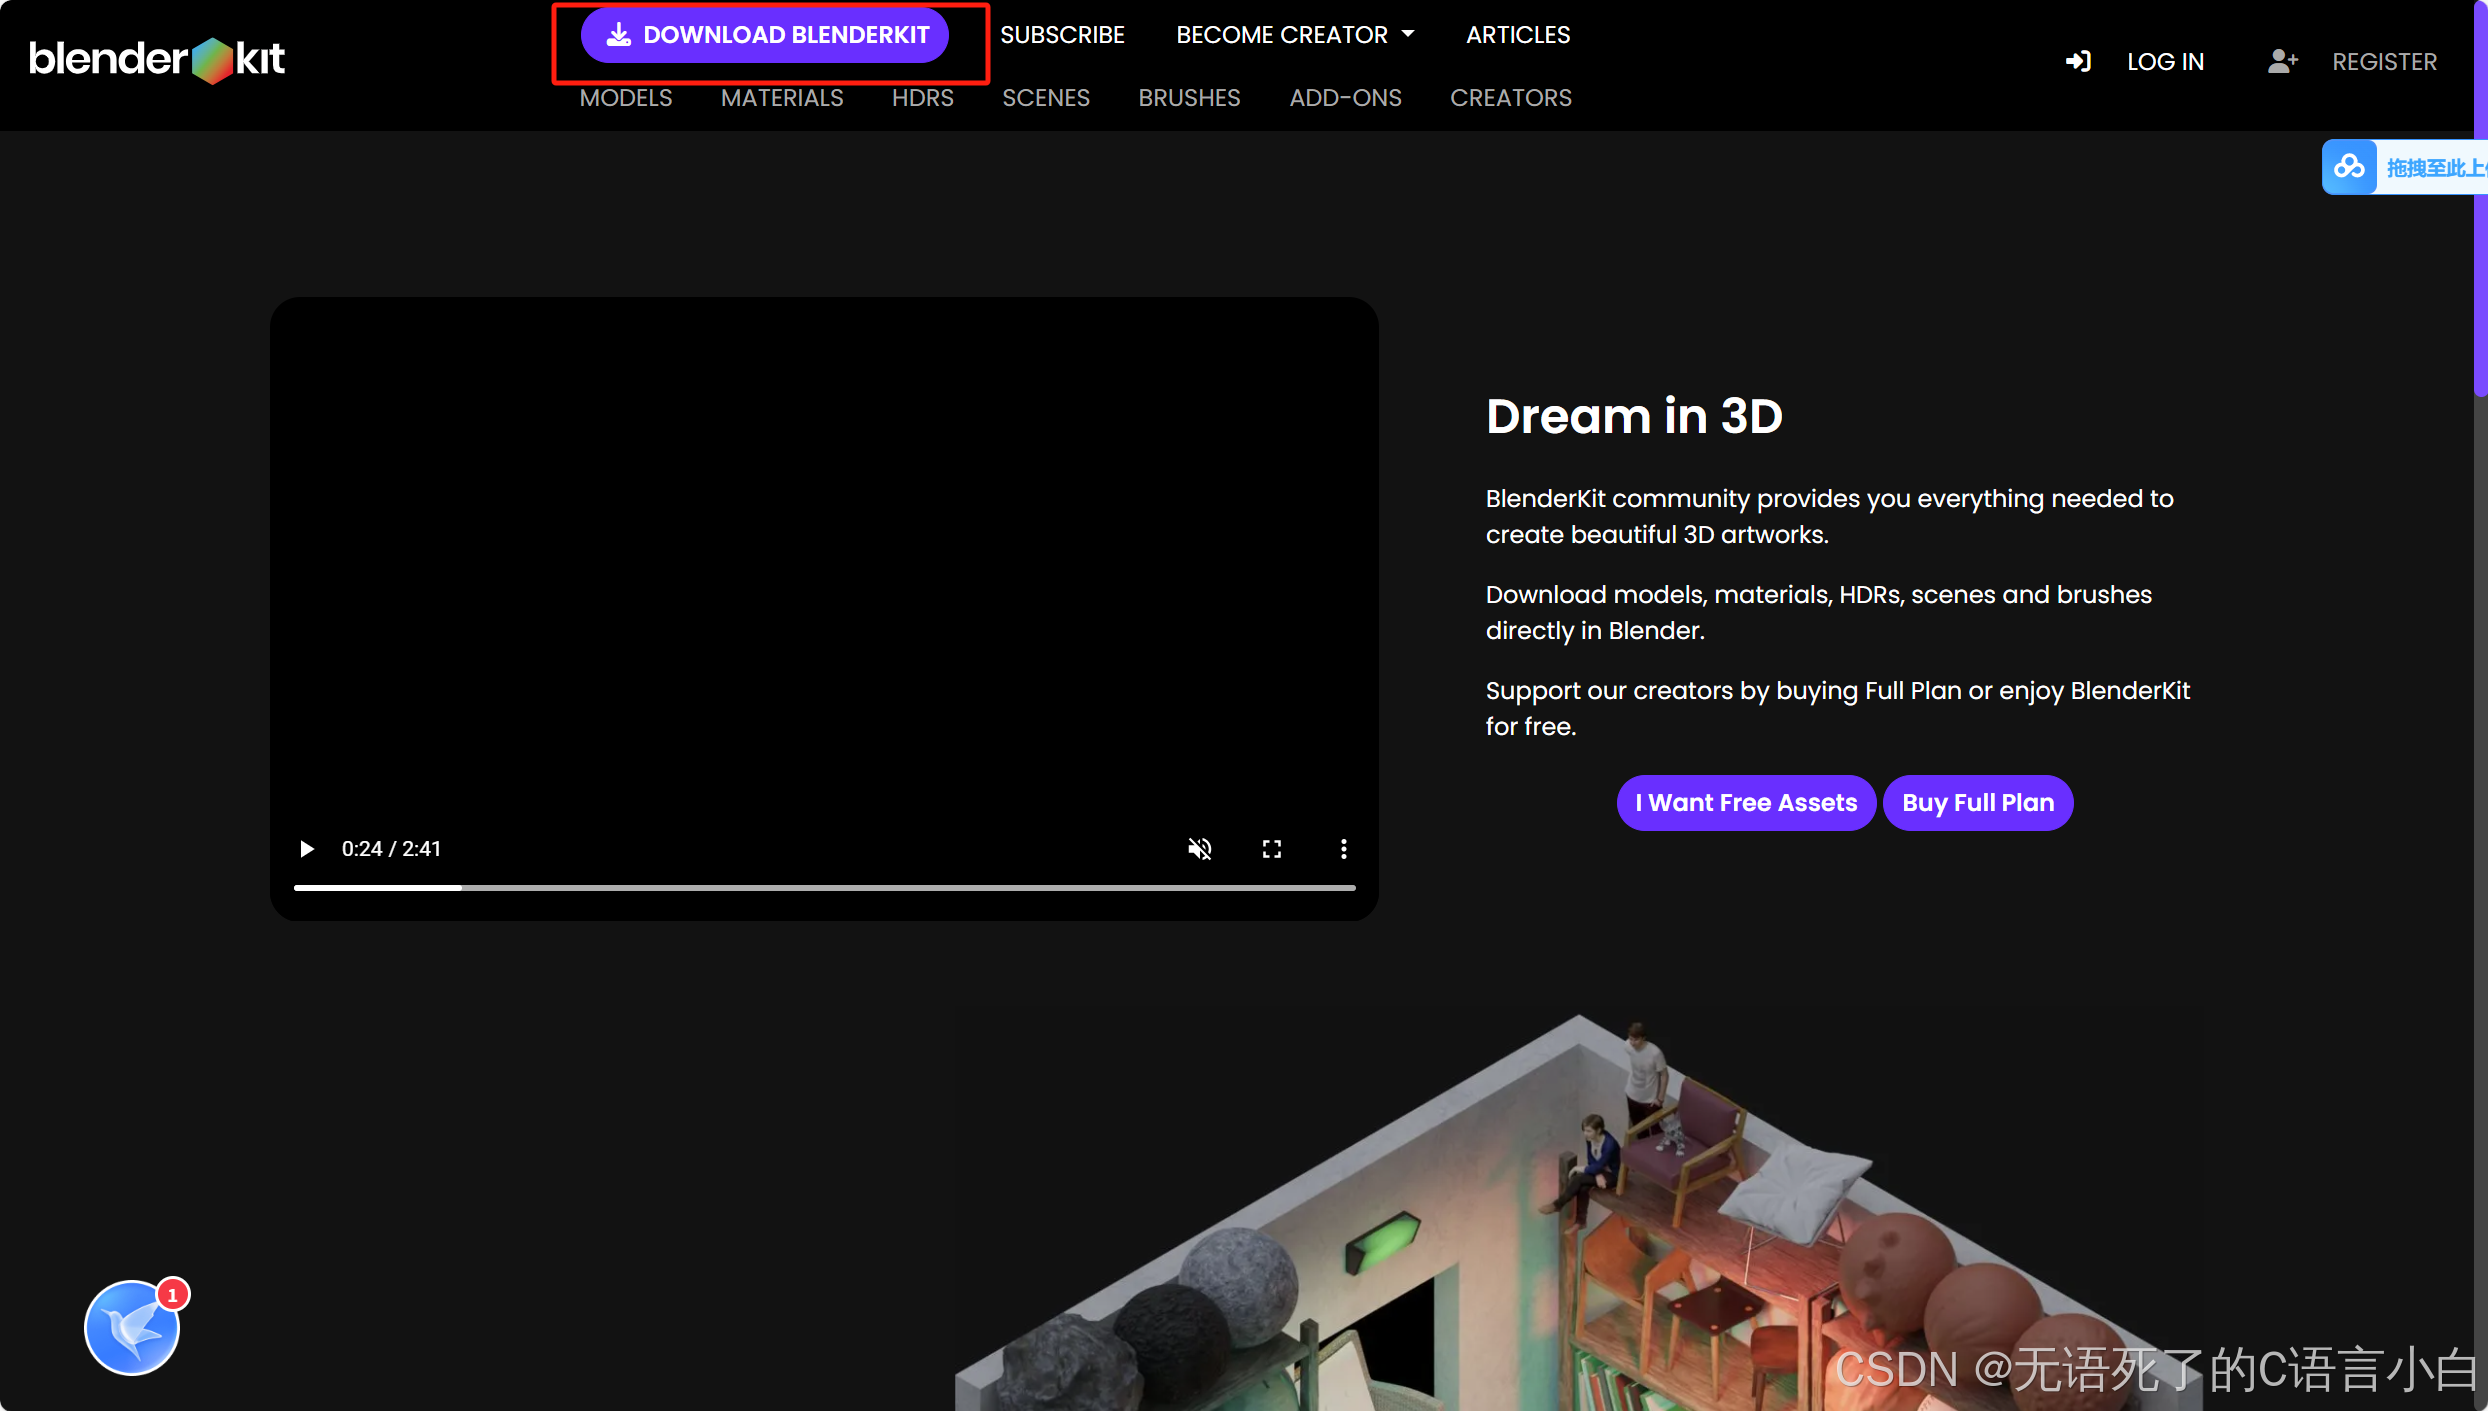Go to the Materials category

pos(782,98)
